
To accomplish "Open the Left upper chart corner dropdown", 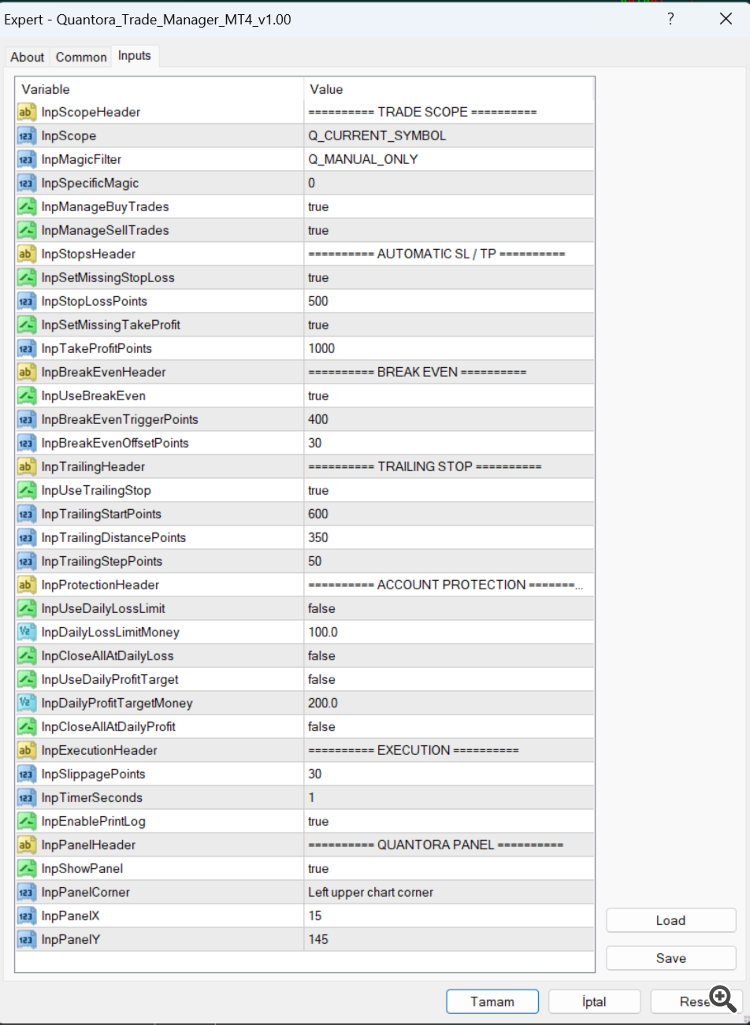I will 449,892.
